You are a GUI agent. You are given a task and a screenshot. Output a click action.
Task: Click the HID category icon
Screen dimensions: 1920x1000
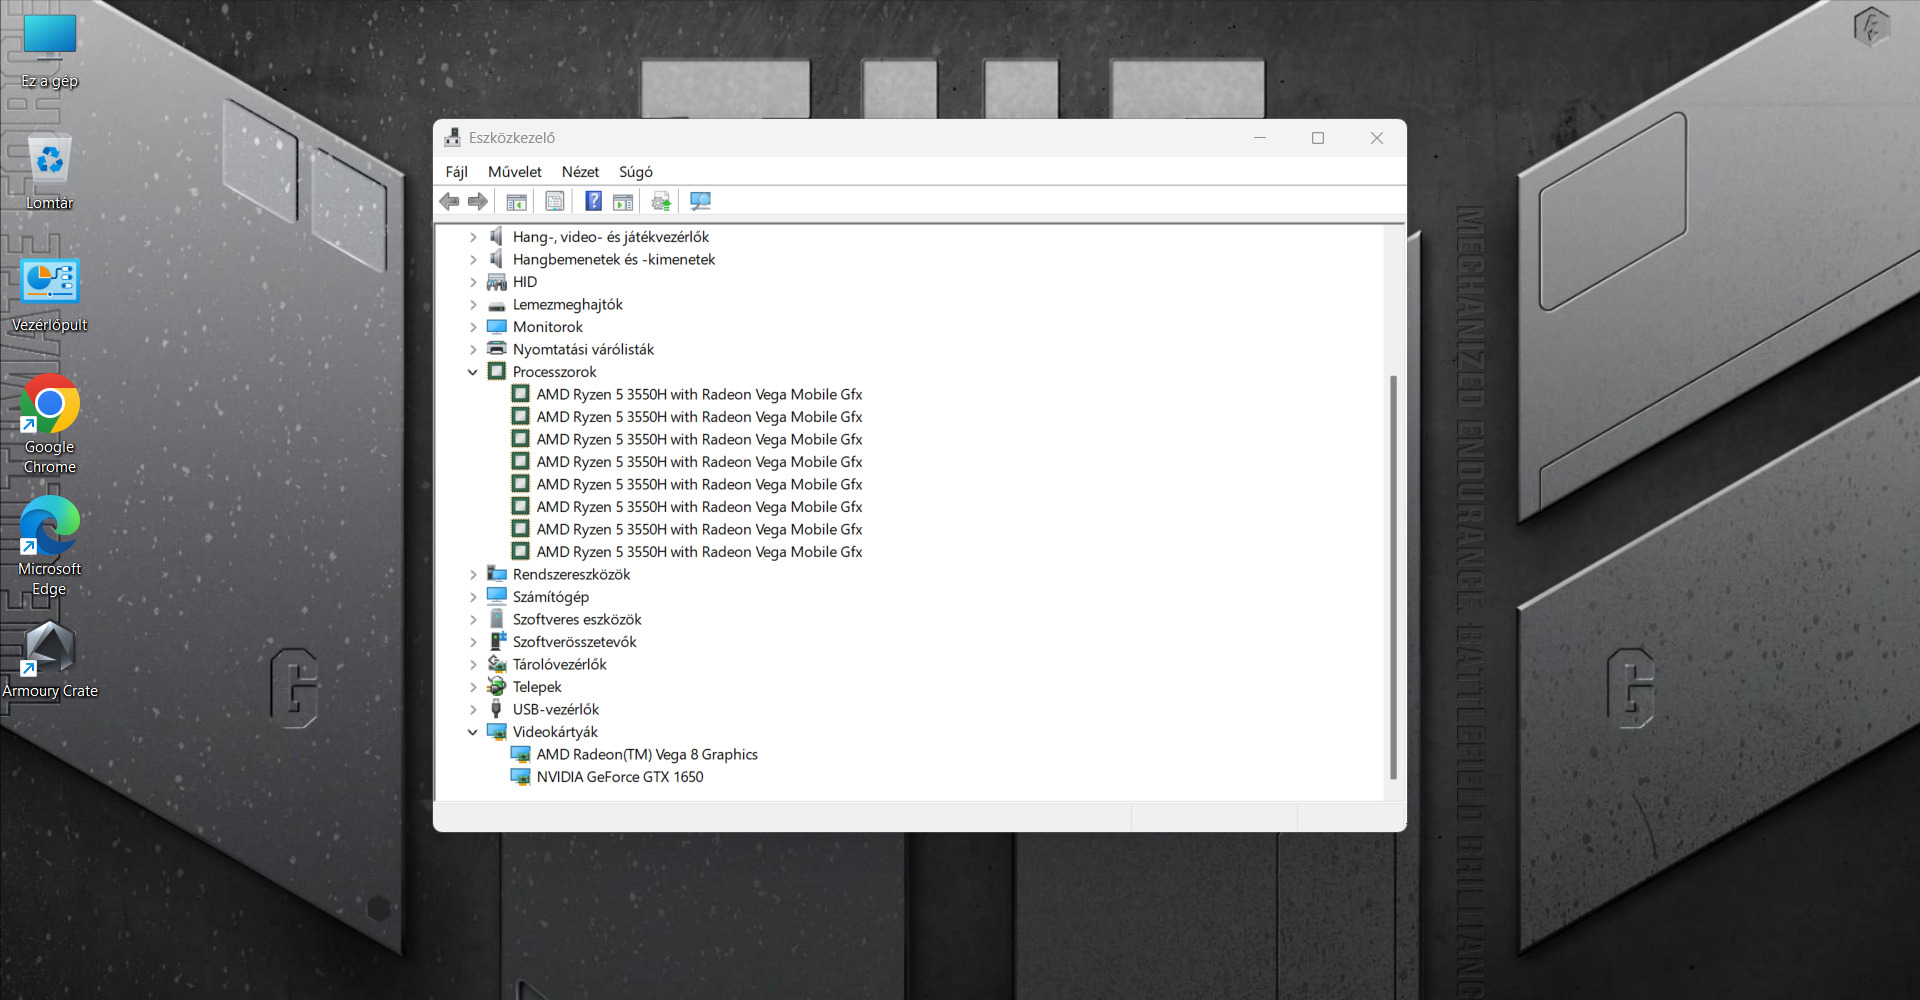coord(496,282)
